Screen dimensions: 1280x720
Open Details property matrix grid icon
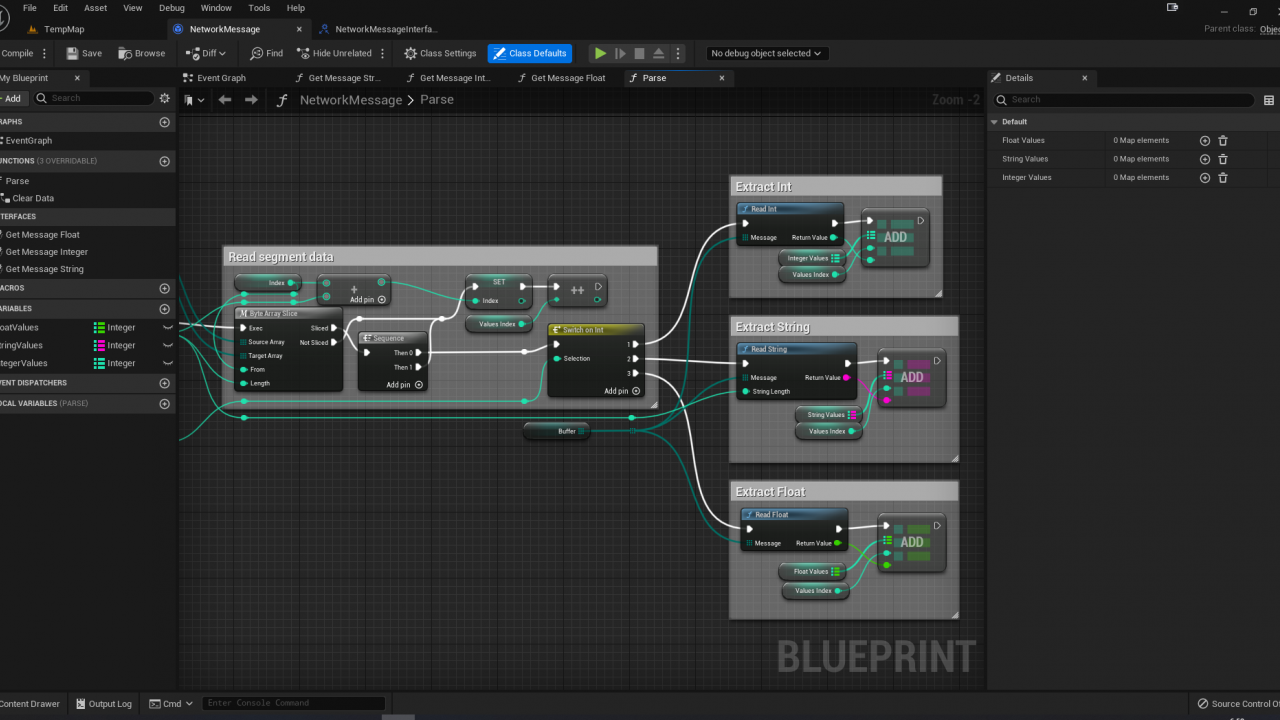(1269, 100)
